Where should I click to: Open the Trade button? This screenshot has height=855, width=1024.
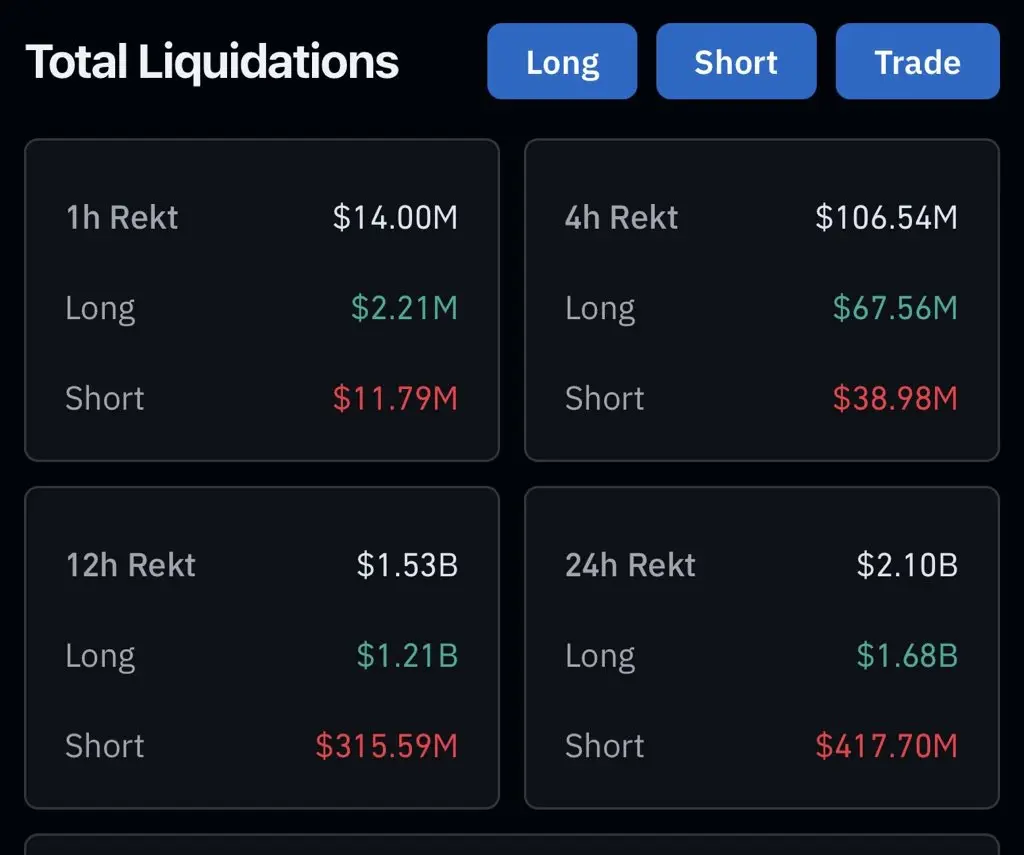click(x=917, y=62)
